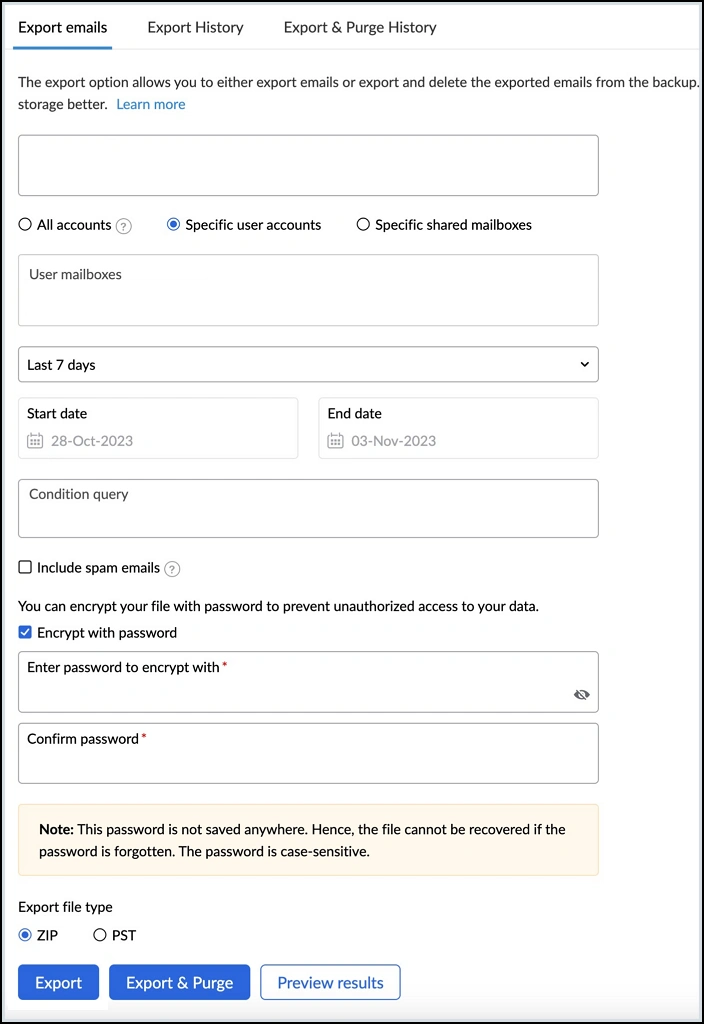This screenshot has width=704, height=1024.
Task: Select the All accounts option
Action: (24, 225)
